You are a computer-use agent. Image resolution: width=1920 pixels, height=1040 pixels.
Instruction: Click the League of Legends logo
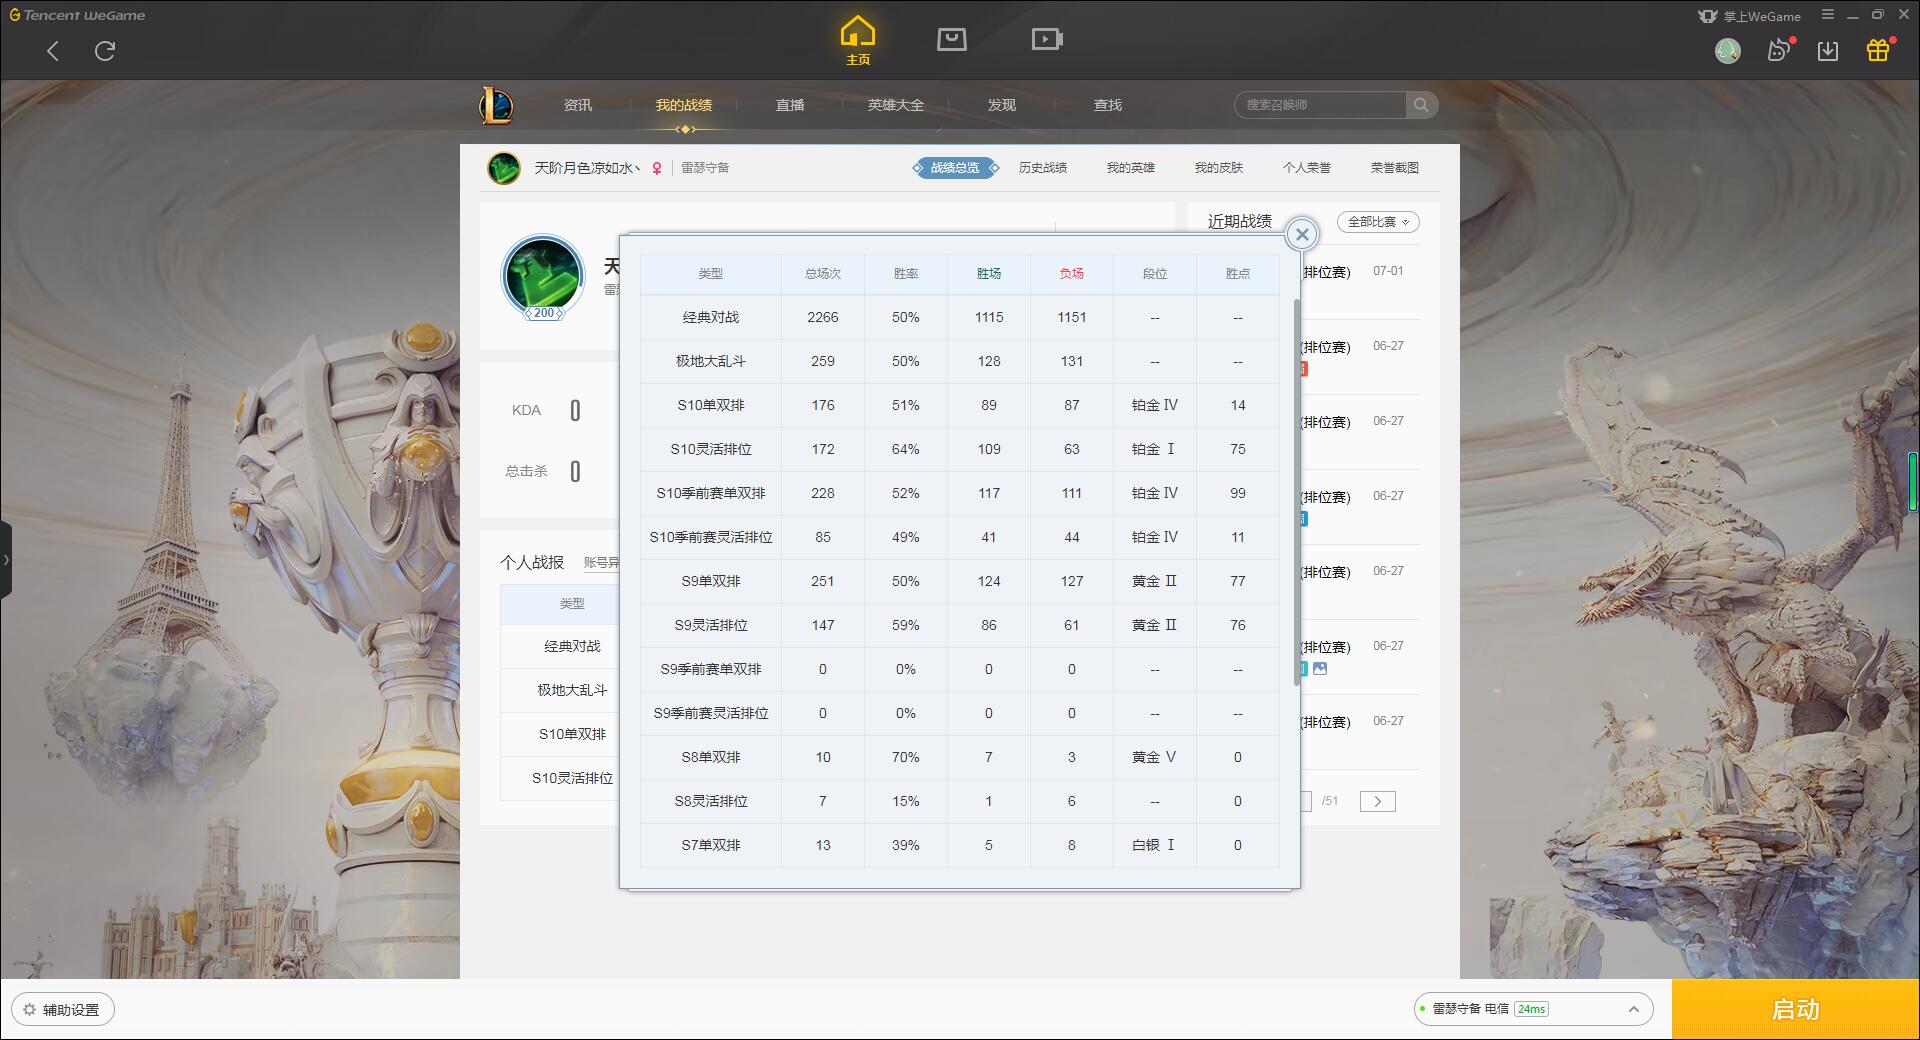[x=496, y=105]
